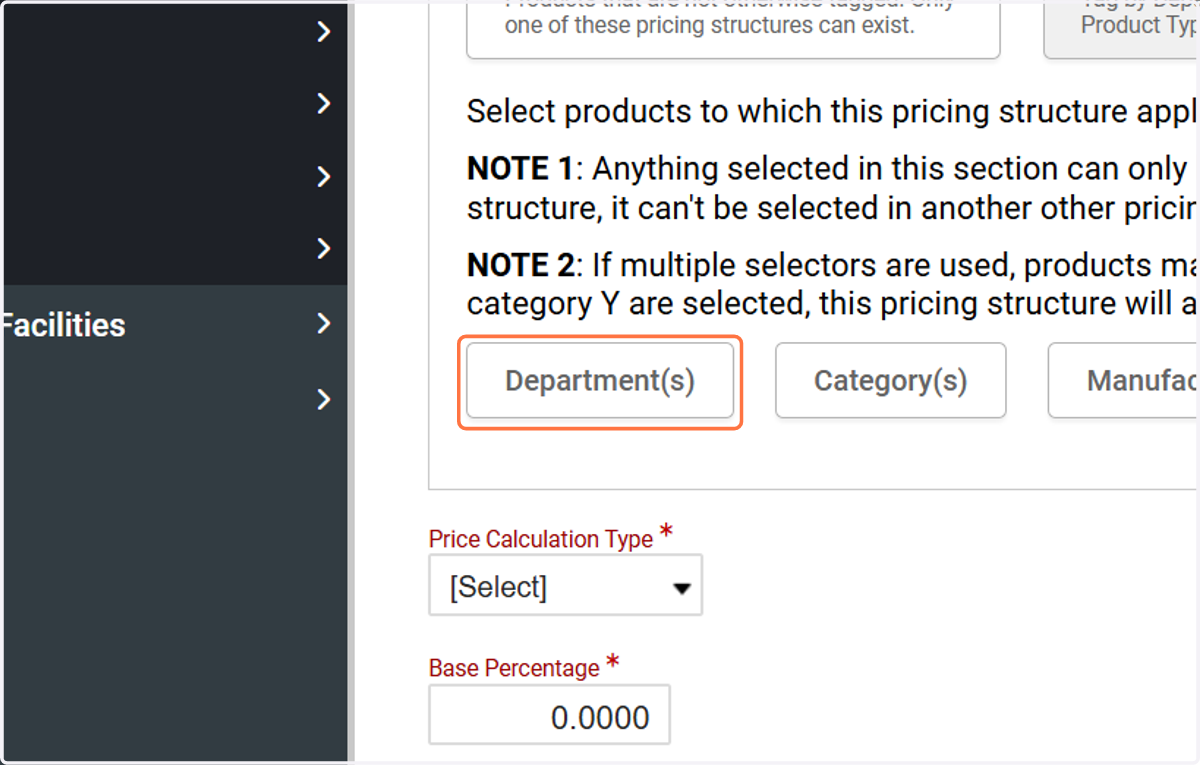The height and width of the screenshot is (765, 1200).
Task: Click the NOTE 2 bold text
Action: click(x=520, y=266)
